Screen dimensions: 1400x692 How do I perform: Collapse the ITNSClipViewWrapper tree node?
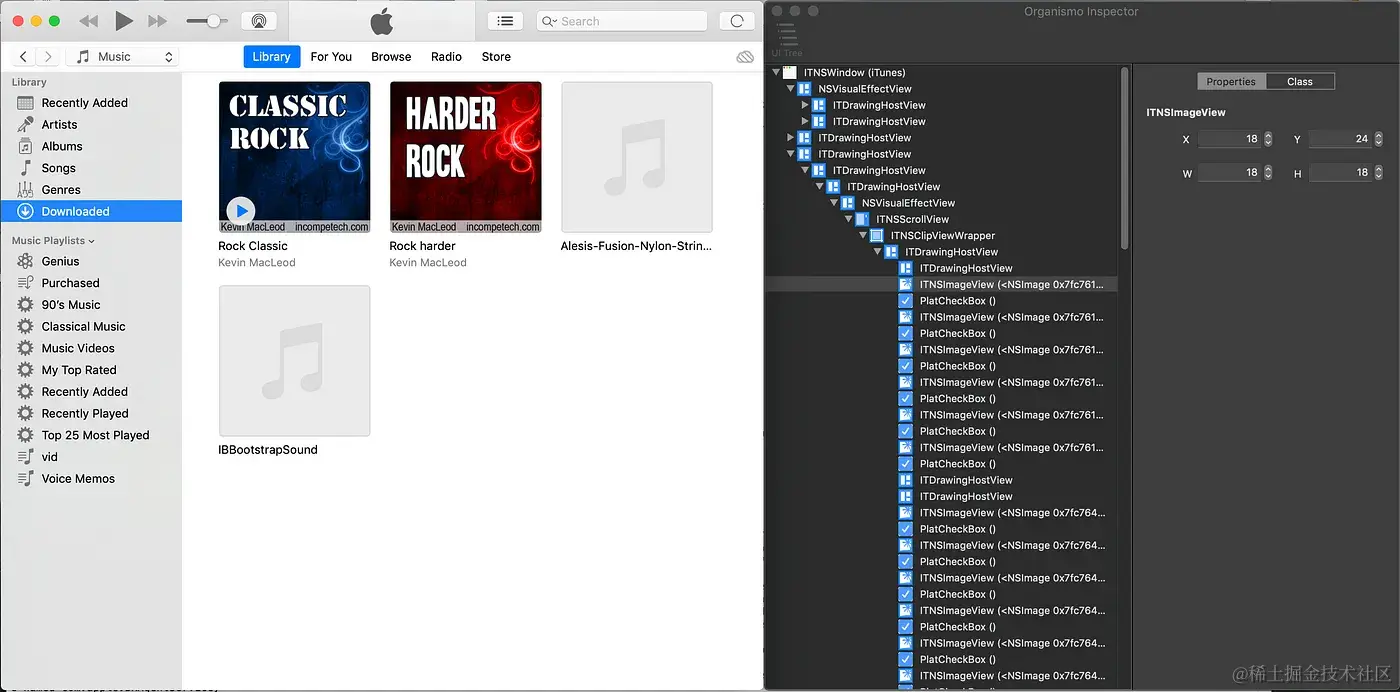pyautogui.click(x=863, y=236)
